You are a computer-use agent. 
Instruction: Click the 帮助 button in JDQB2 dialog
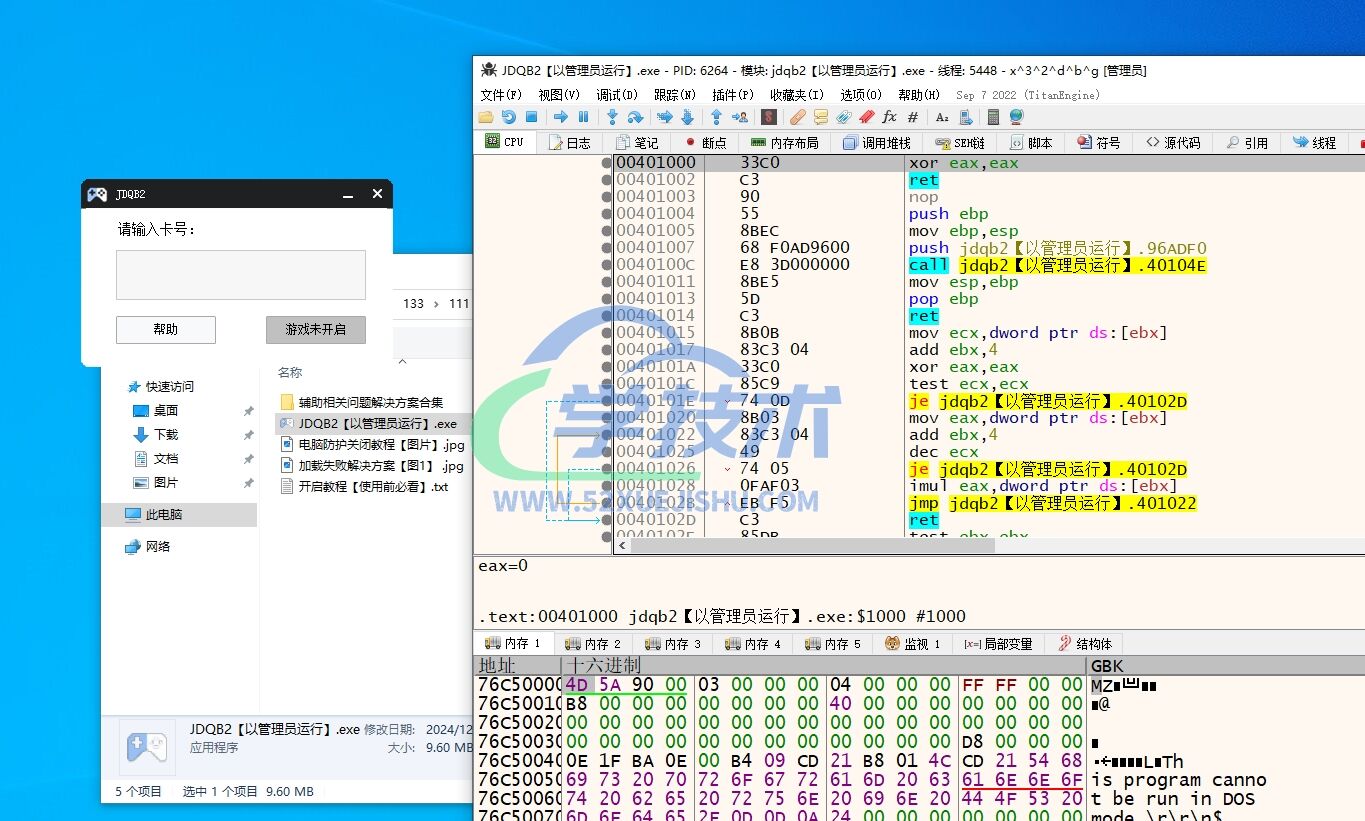pyautogui.click(x=166, y=330)
